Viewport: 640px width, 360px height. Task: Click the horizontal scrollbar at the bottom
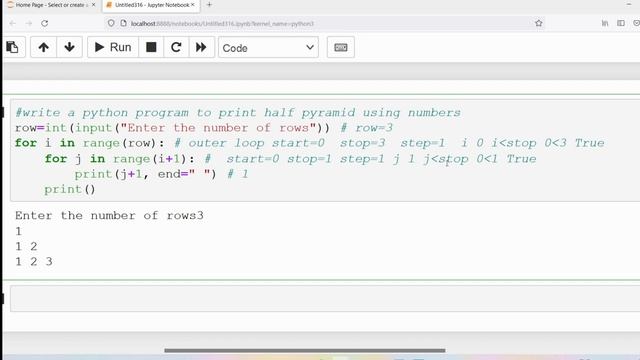pos(304,350)
